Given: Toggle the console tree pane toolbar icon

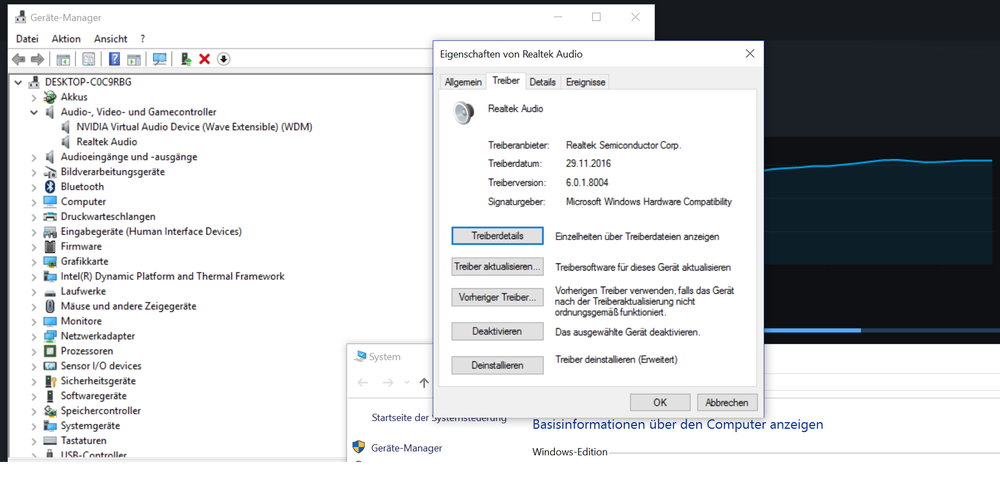Looking at the screenshot, I should (x=63, y=59).
